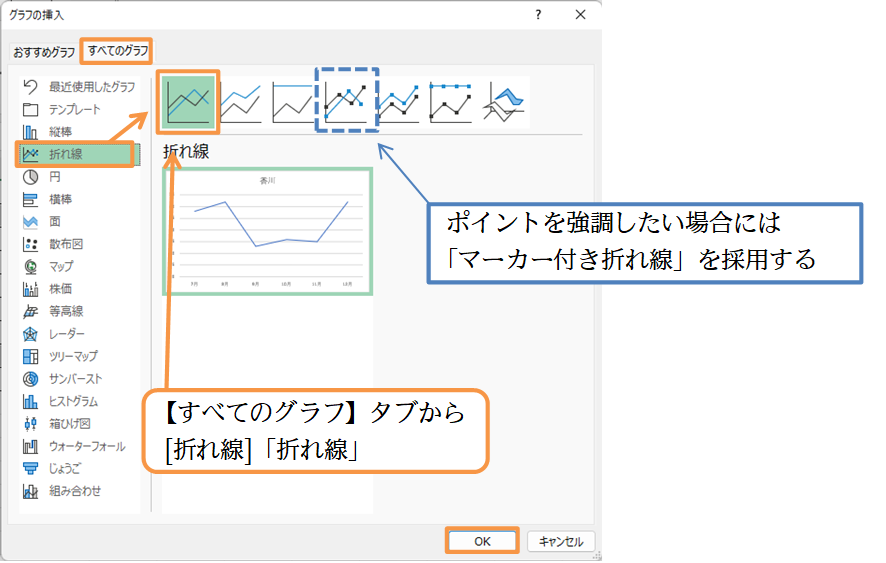
Task: Select the 箱ひげ図 chart category
Action: tap(79, 423)
